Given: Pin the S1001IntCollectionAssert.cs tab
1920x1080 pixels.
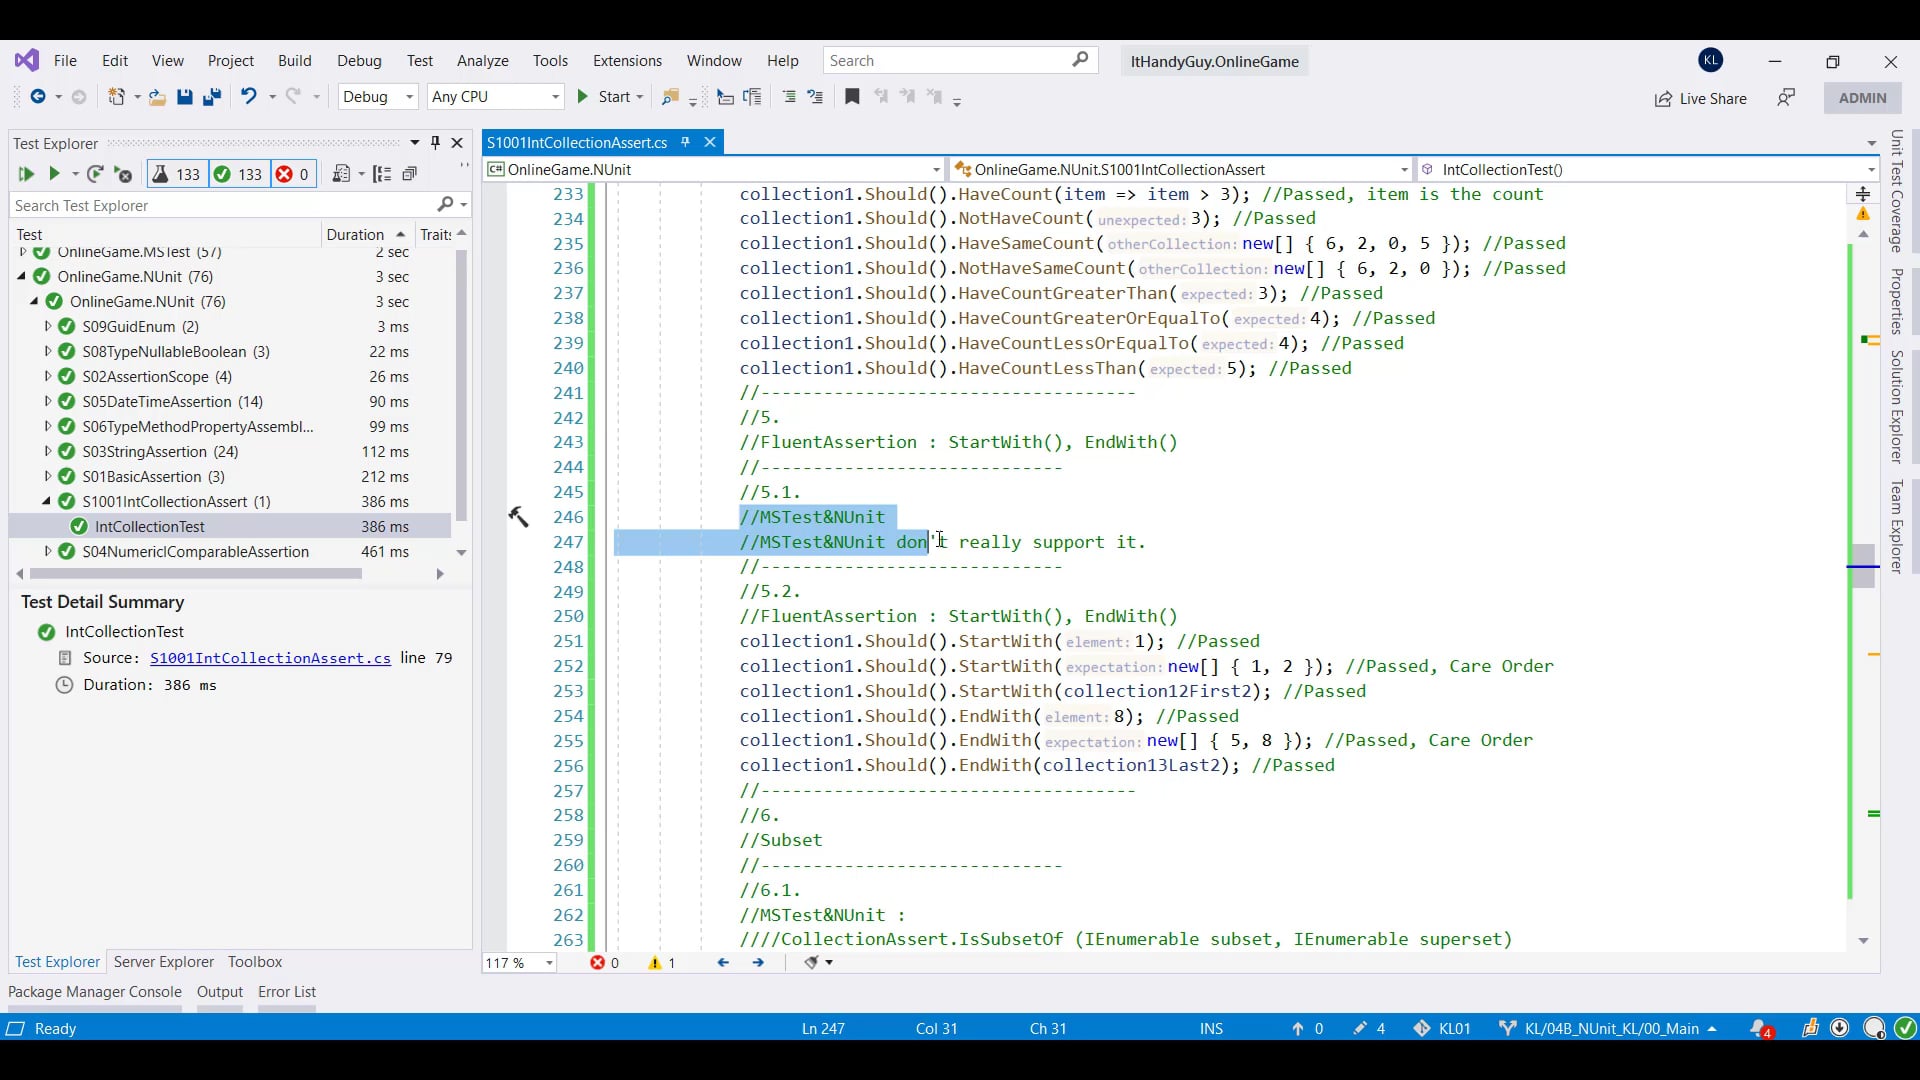Looking at the screenshot, I should [x=684, y=142].
